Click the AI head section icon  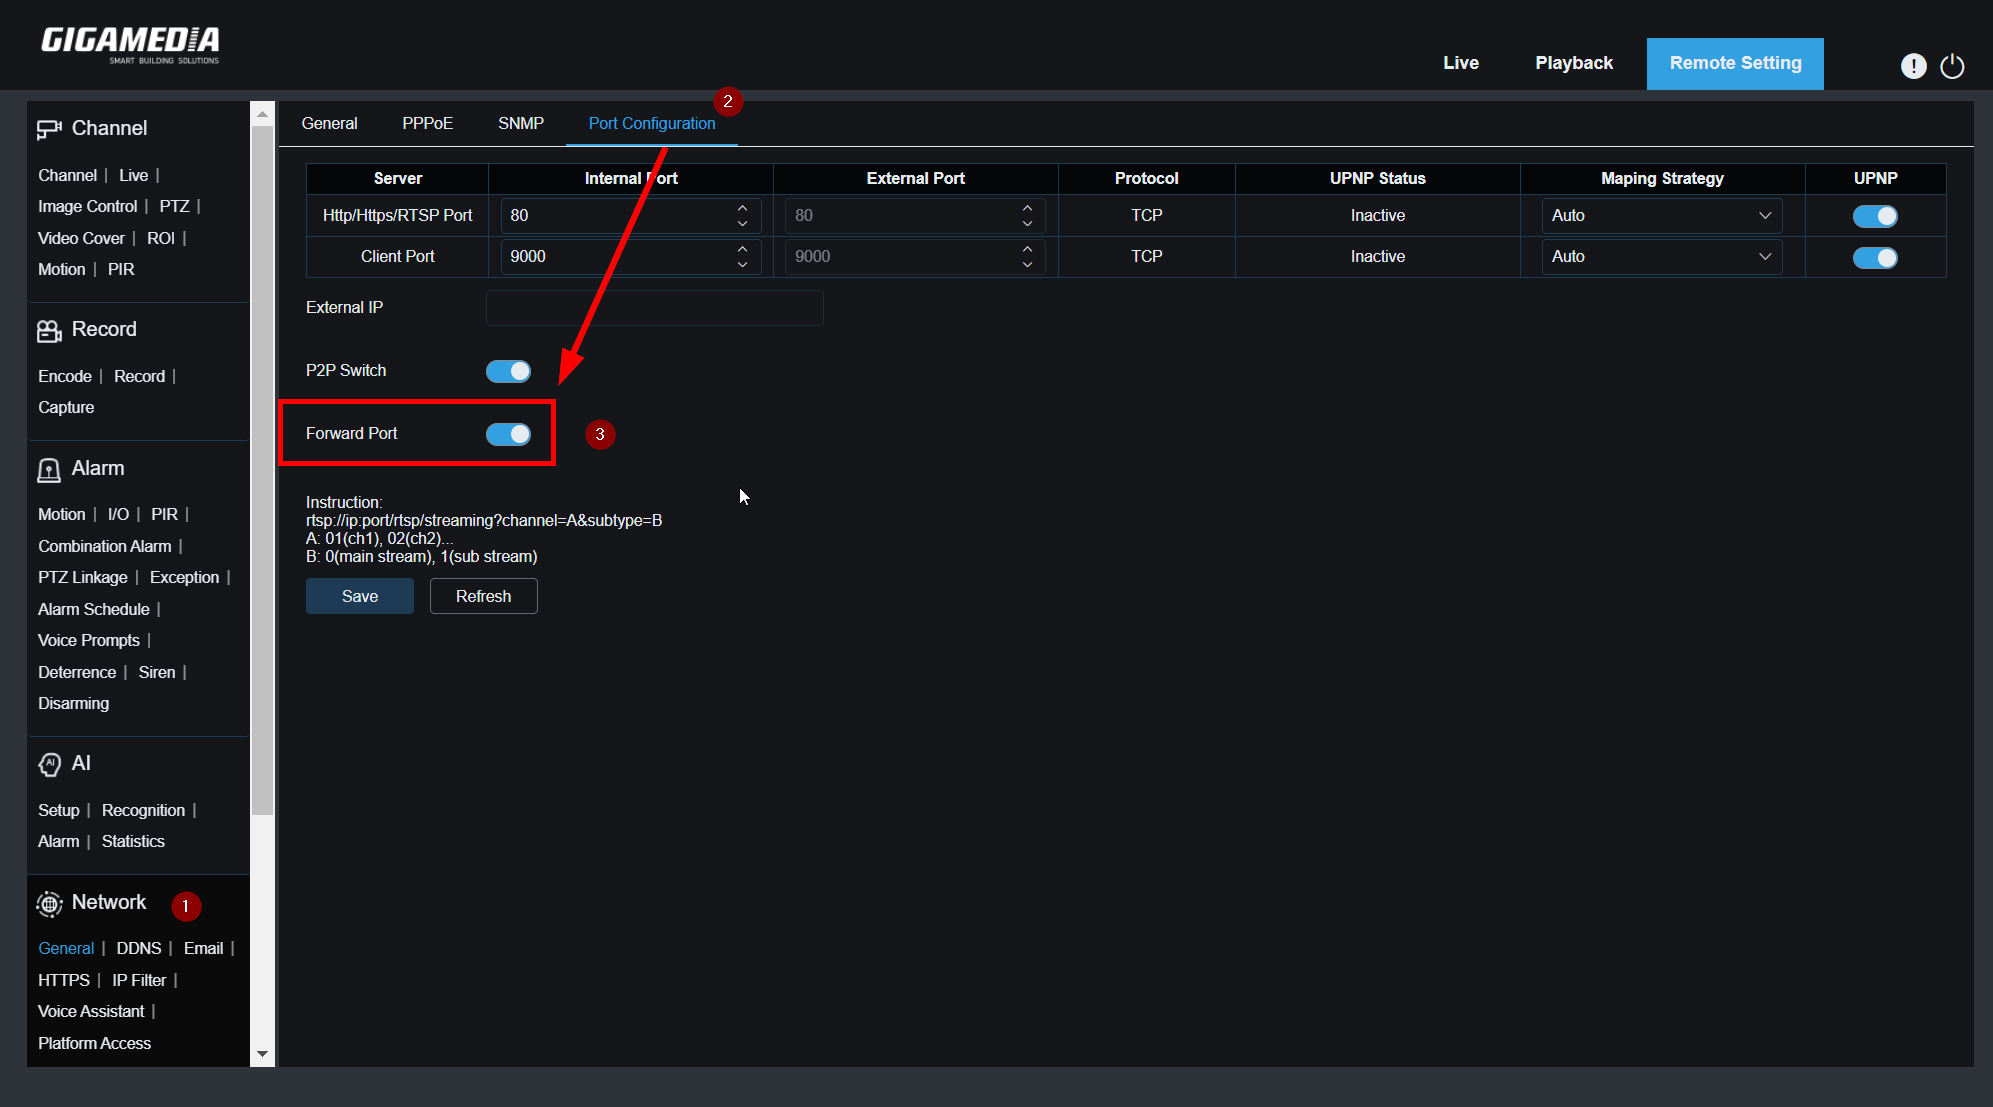tap(49, 764)
